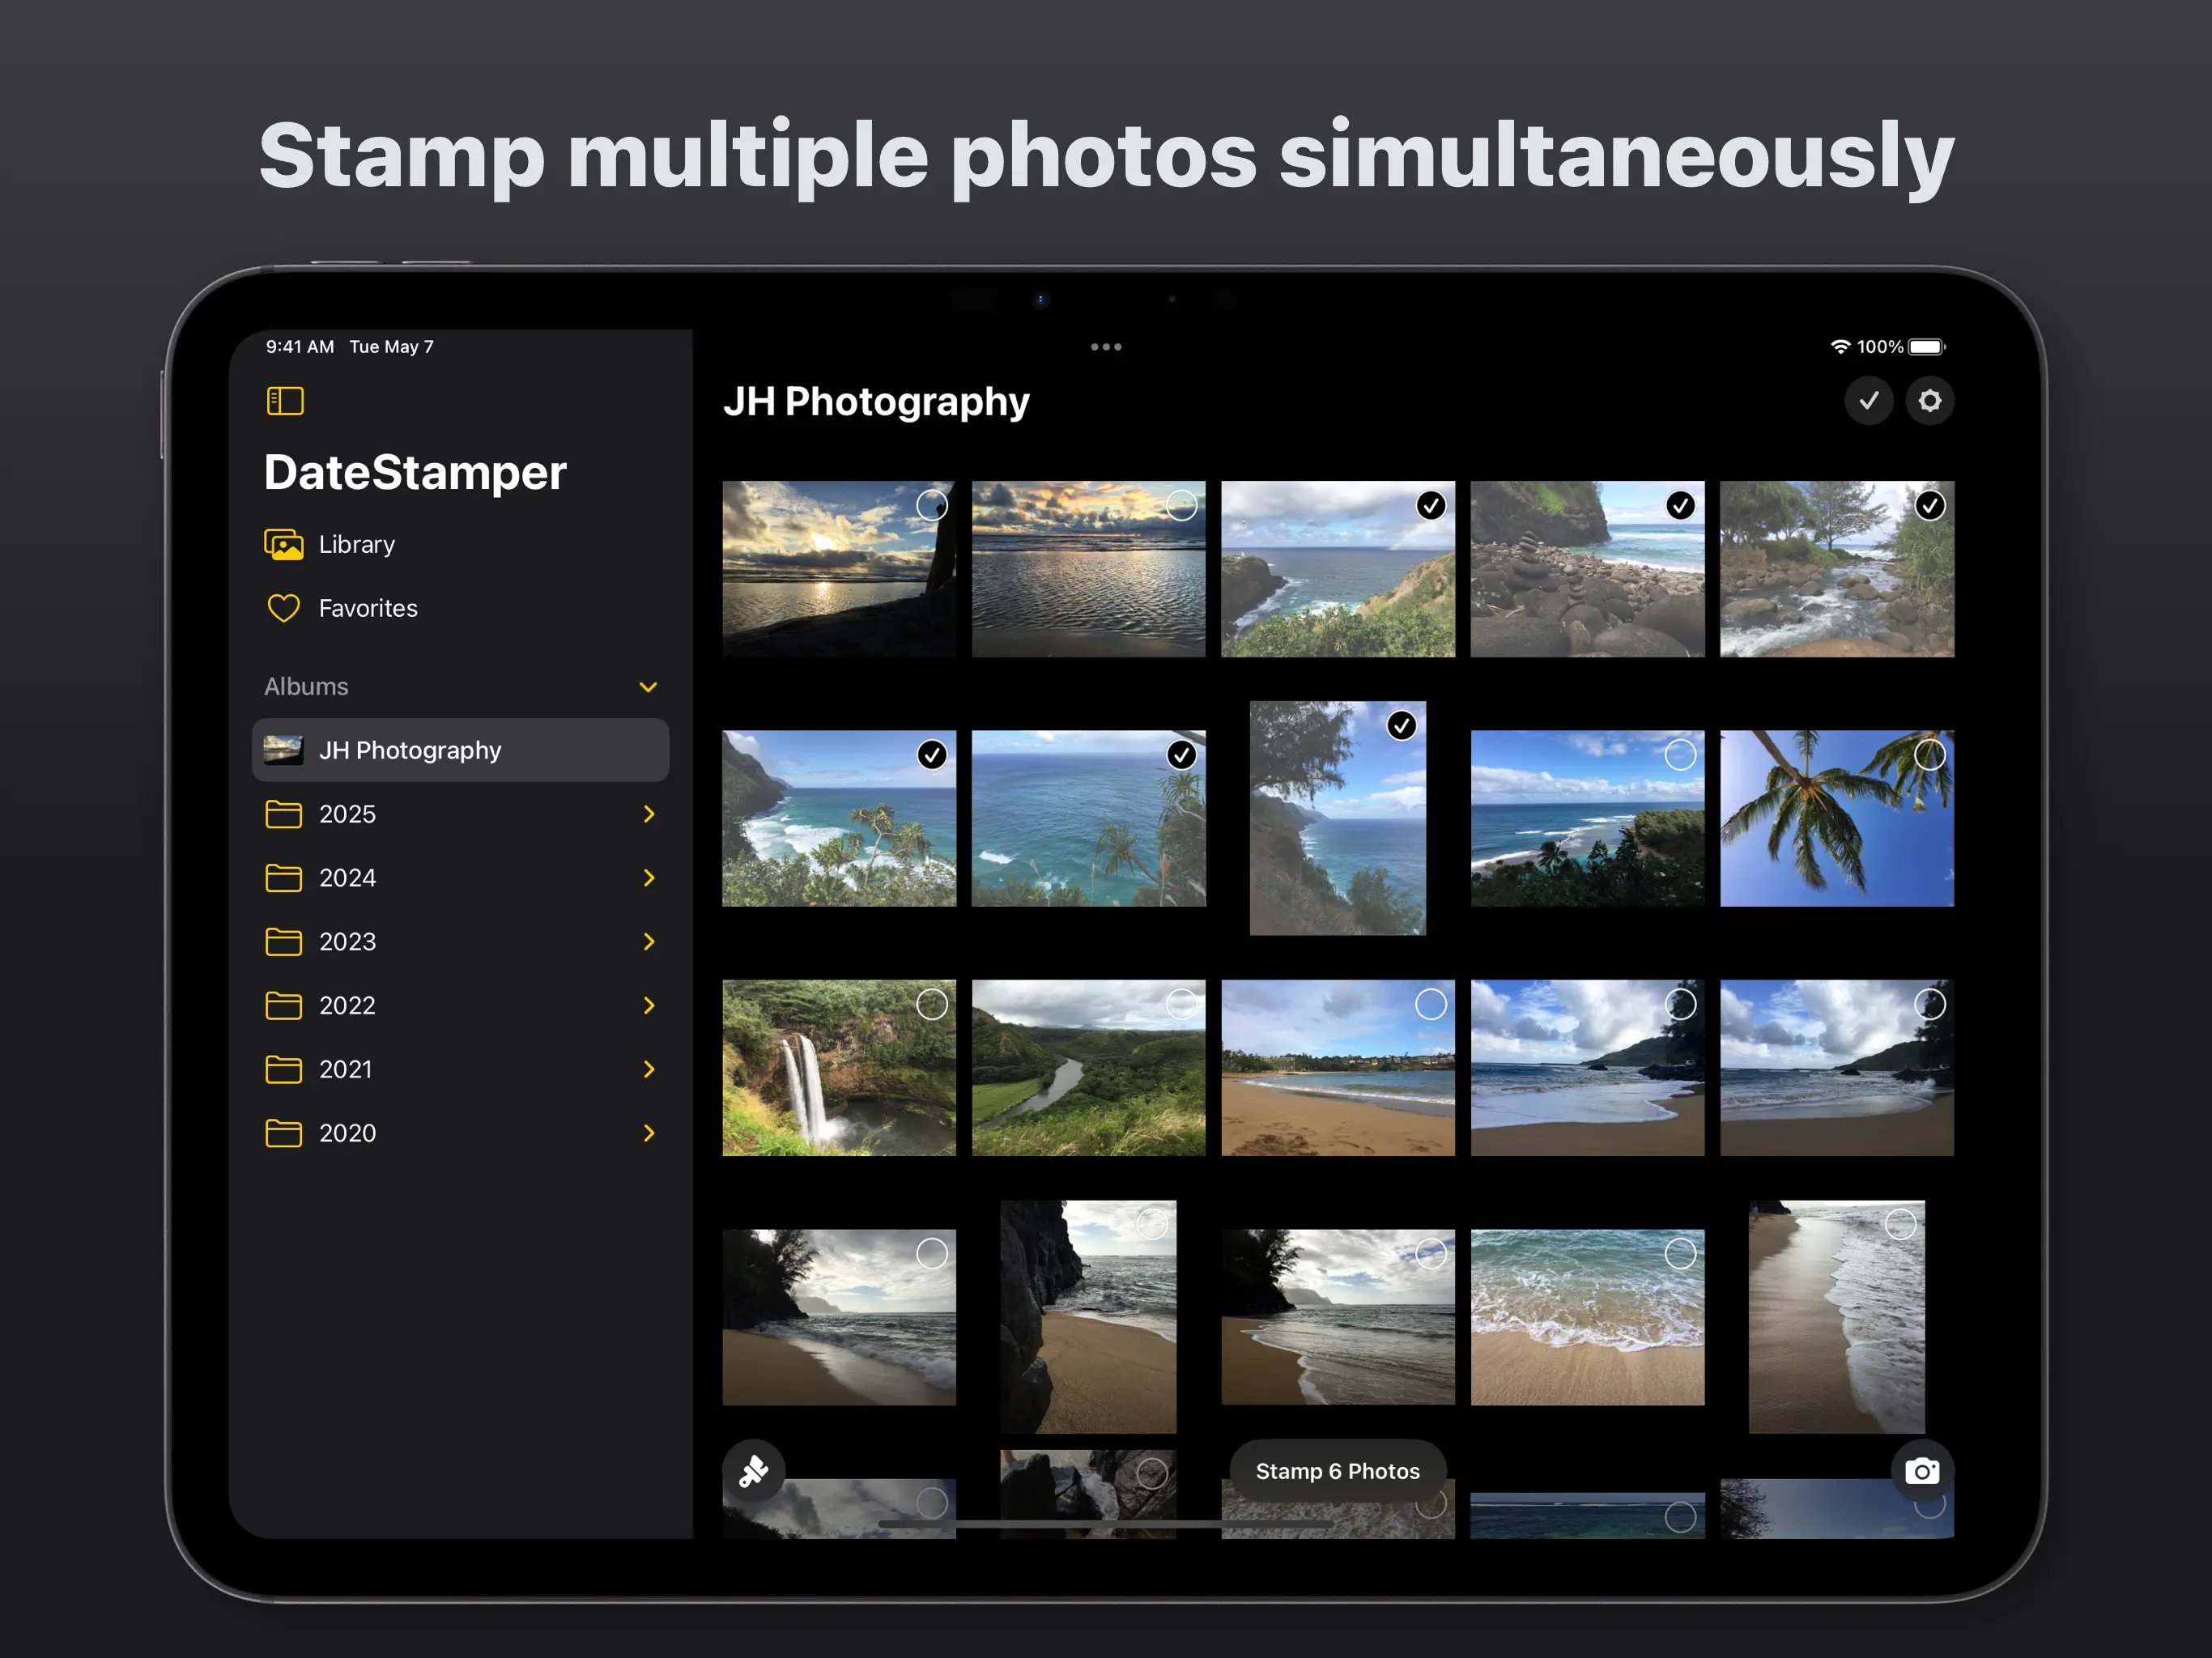Viewport: 2212px width, 1658px height.
Task: Open the 2023 folder in sidebar
Action: [x=348, y=941]
